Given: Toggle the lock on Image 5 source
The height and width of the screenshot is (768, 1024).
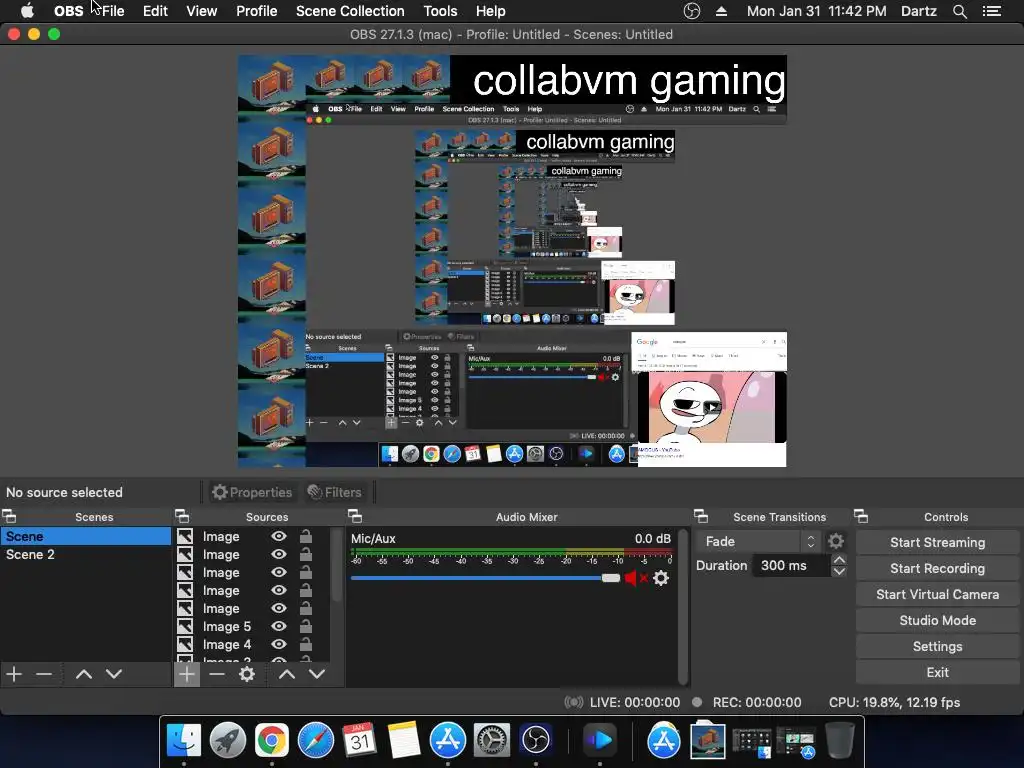Looking at the screenshot, I should tap(306, 626).
